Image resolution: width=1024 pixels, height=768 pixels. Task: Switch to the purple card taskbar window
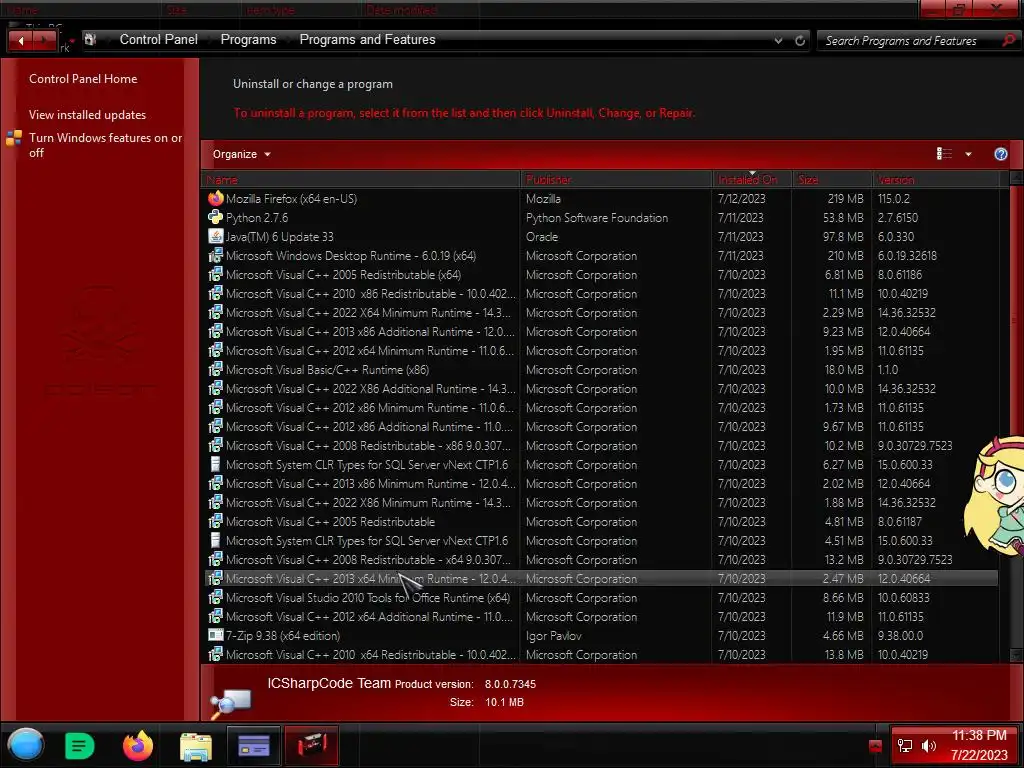coord(254,745)
